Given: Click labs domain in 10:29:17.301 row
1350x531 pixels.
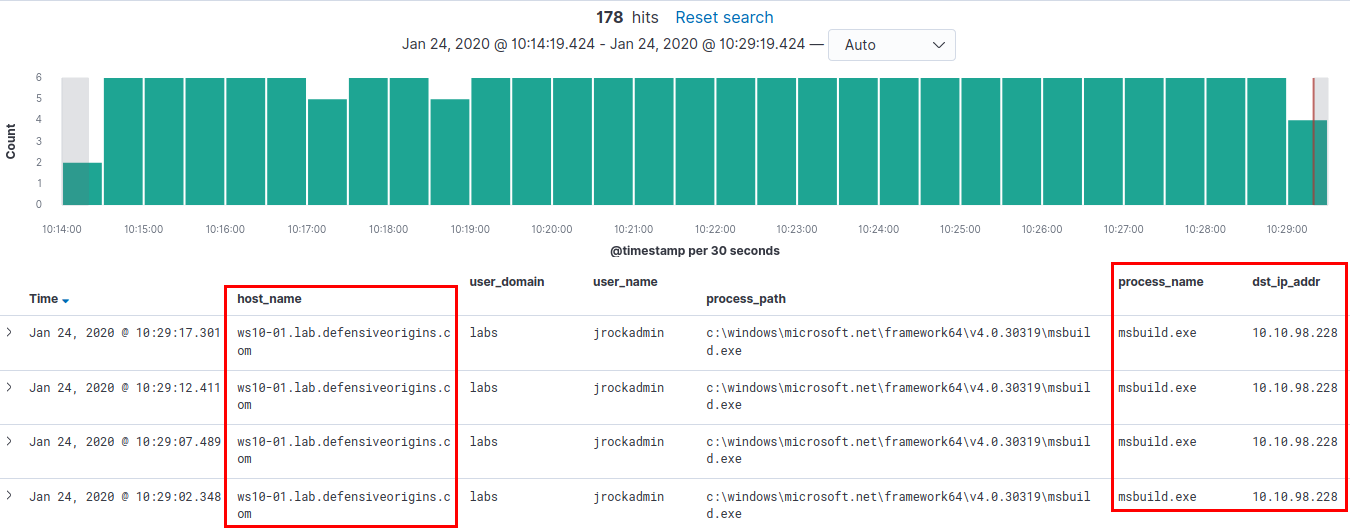Looking at the screenshot, I should pyautogui.click(x=483, y=332).
